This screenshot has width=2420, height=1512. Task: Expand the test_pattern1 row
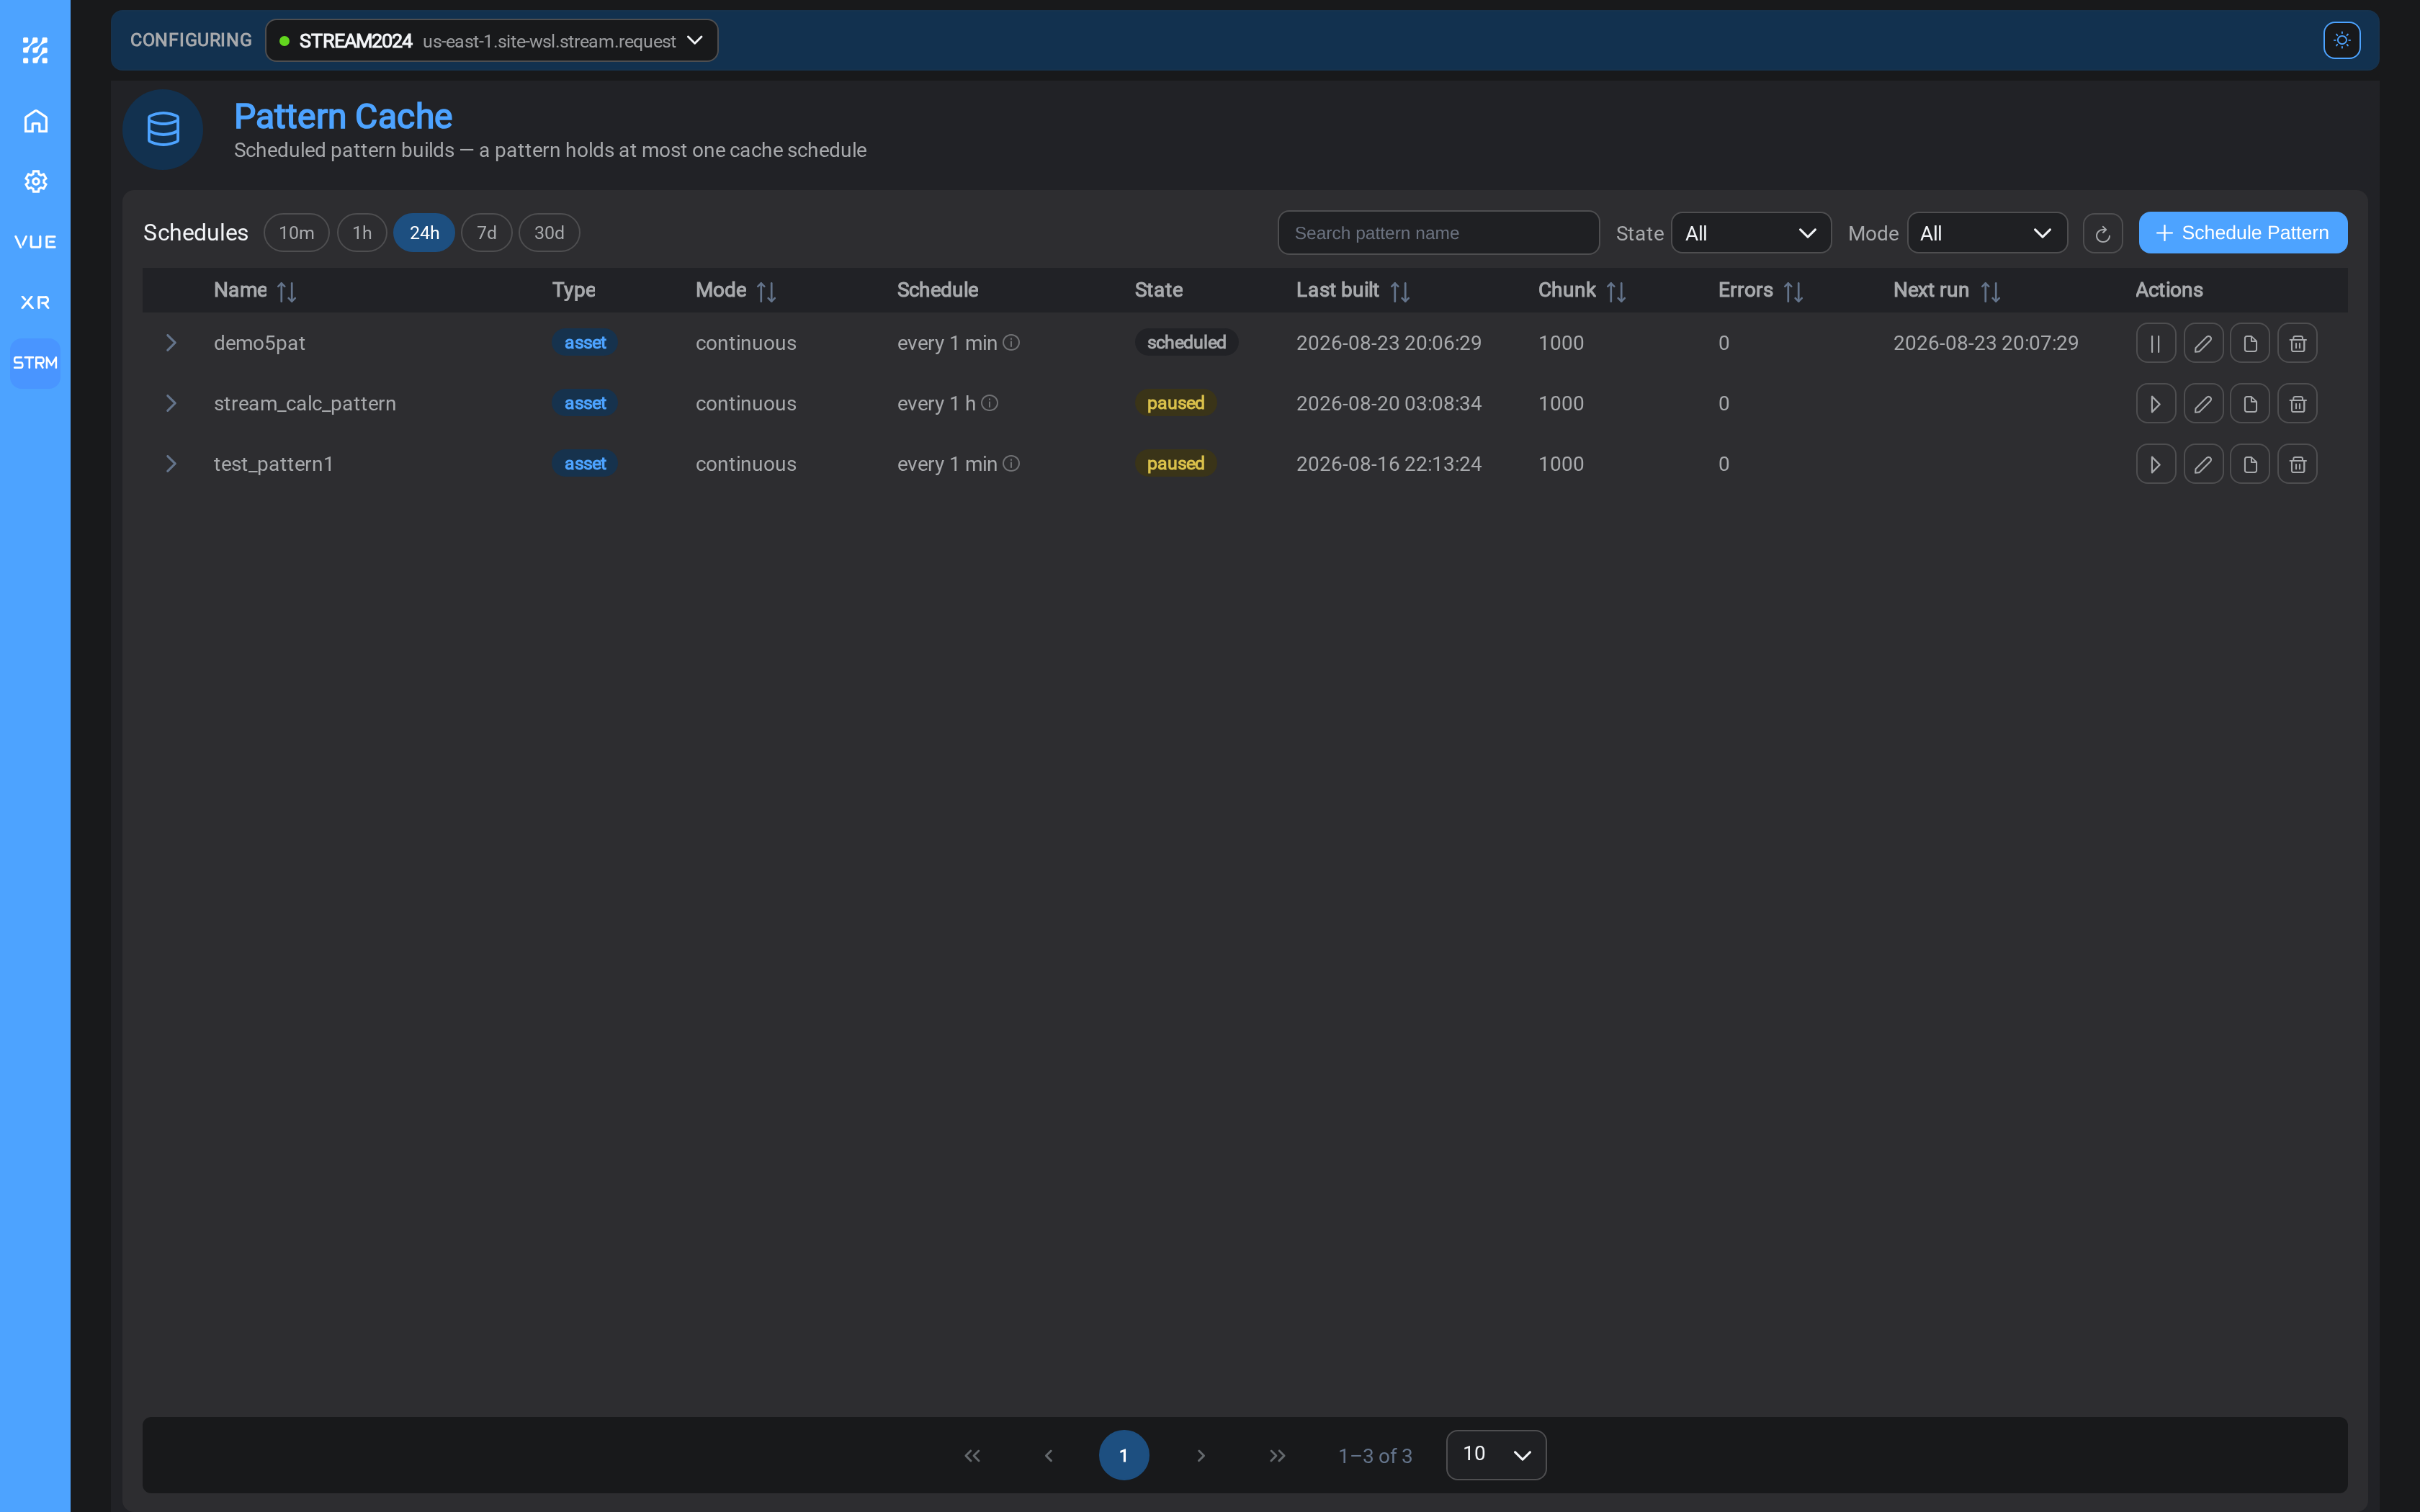click(x=171, y=464)
